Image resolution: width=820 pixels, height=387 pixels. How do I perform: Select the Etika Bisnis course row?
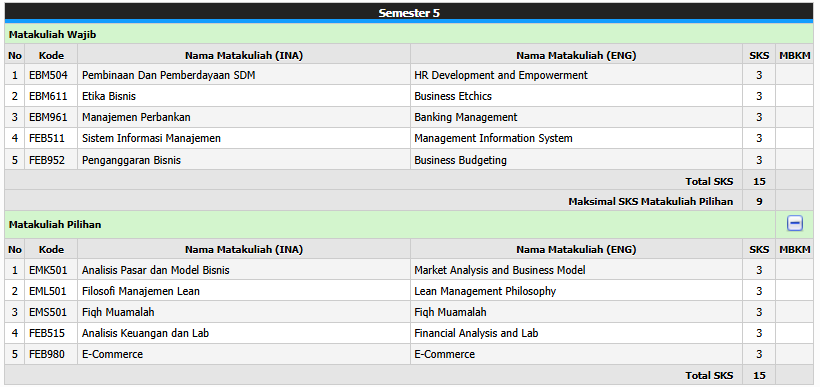tap(409, 96)
